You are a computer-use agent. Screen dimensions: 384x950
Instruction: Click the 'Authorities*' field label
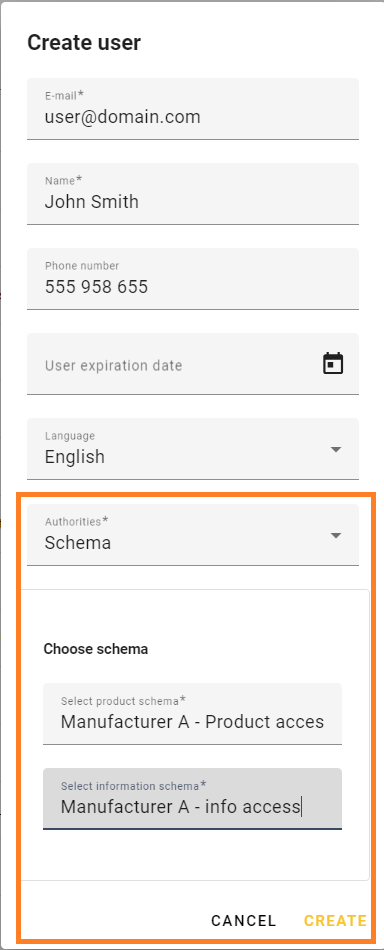tap(76, 521)
